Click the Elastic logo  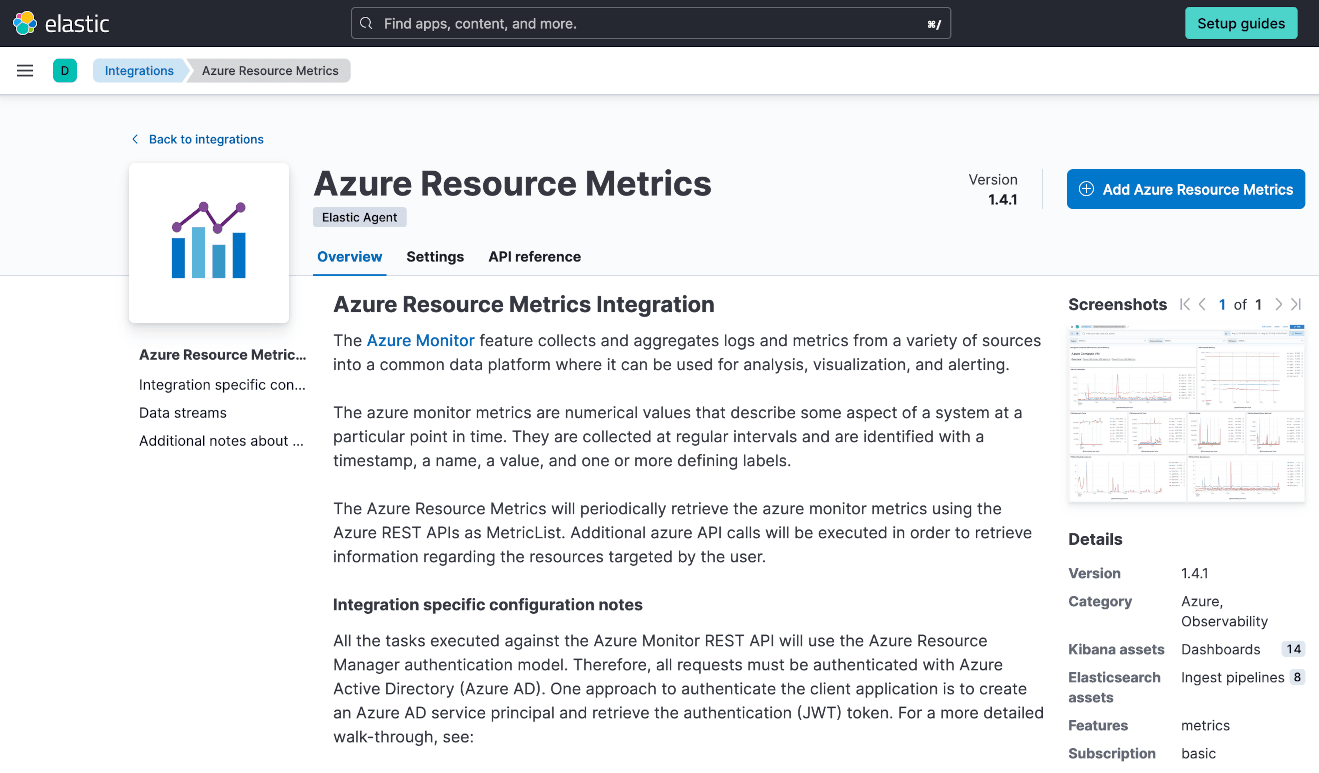[61, 23]
